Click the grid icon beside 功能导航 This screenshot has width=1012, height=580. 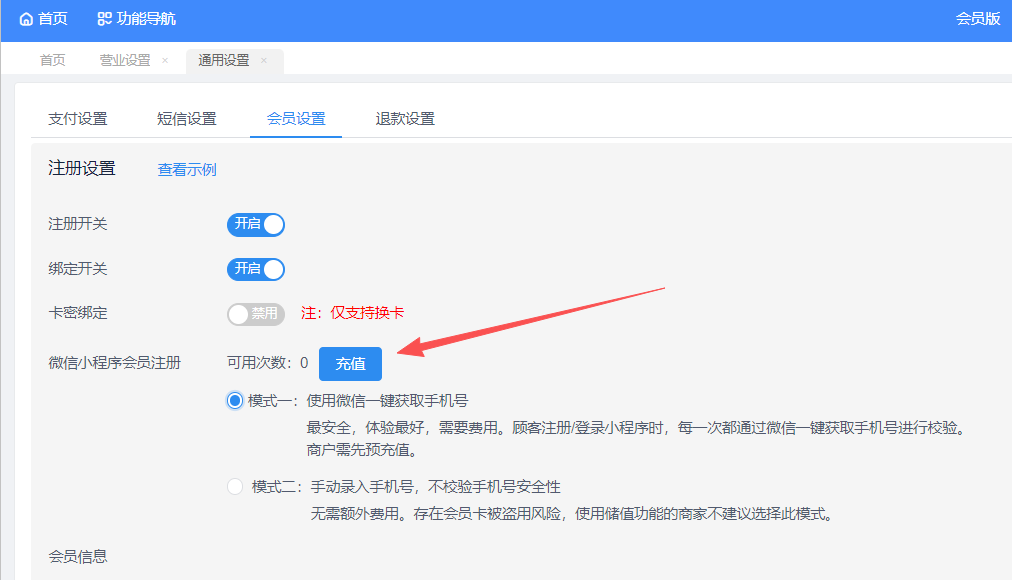click(x=104, y=19)
